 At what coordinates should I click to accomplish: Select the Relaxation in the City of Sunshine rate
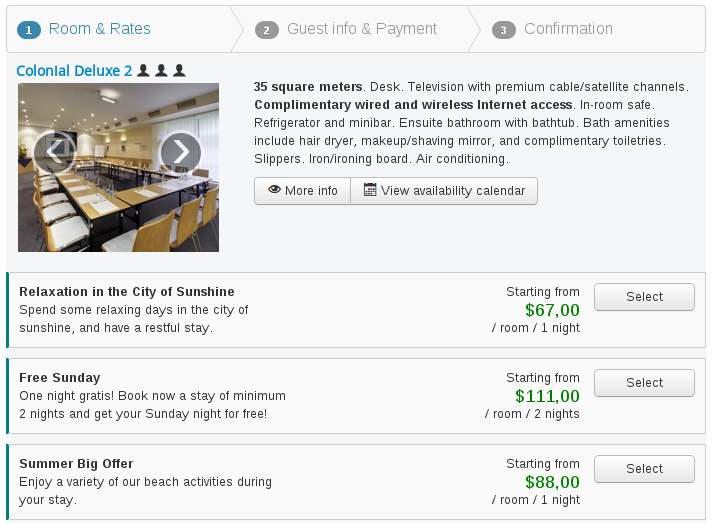point(644,297)
